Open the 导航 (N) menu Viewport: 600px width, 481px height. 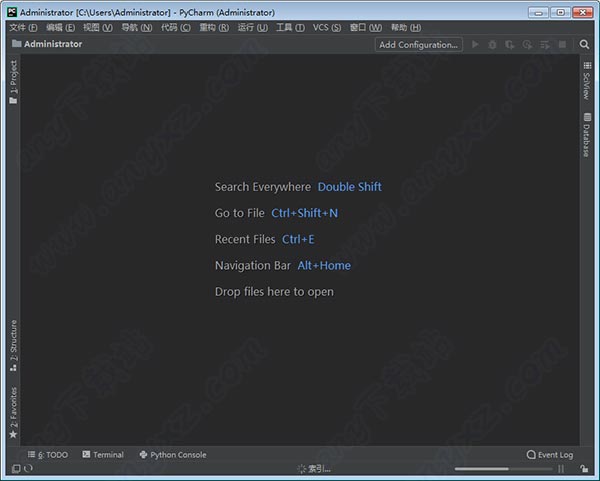click(x=137, y=28)
